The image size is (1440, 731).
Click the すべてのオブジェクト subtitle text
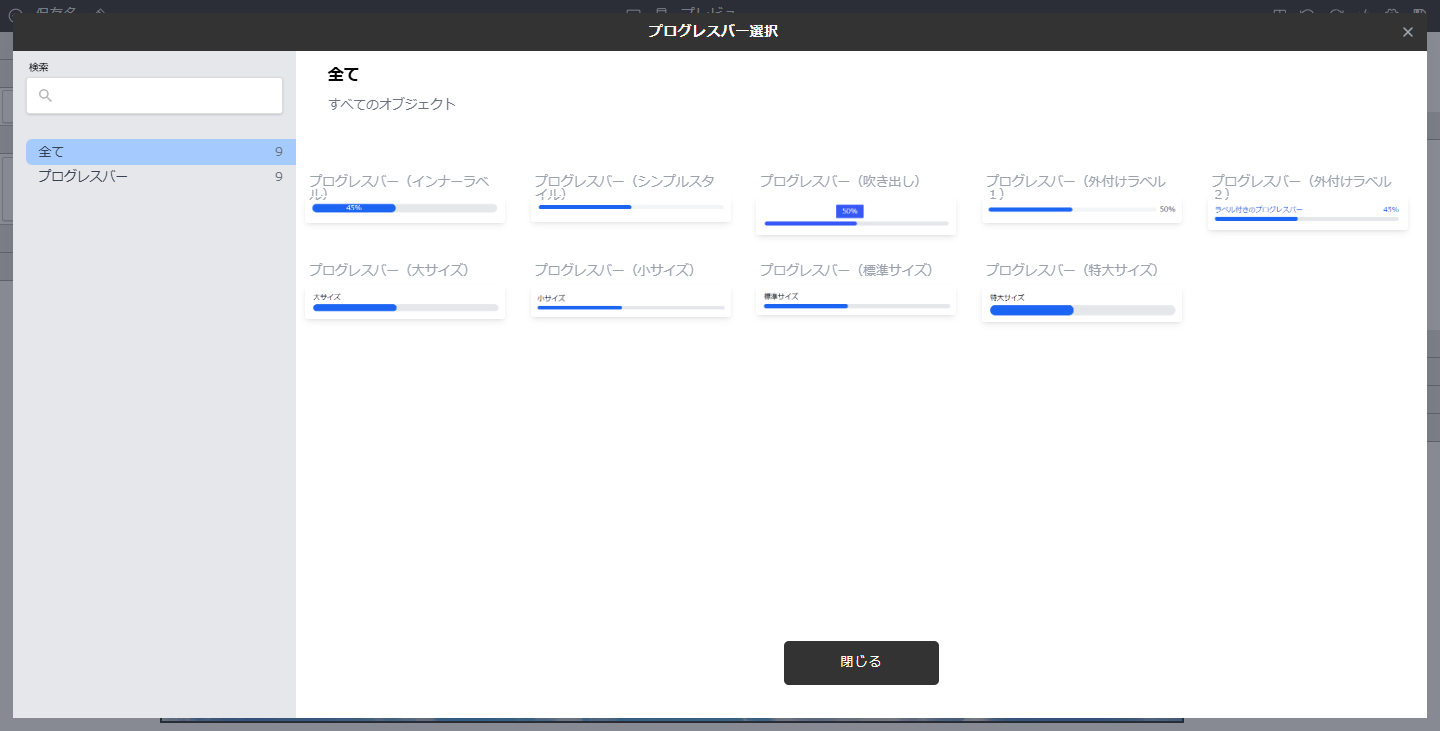tap(392, 104)
